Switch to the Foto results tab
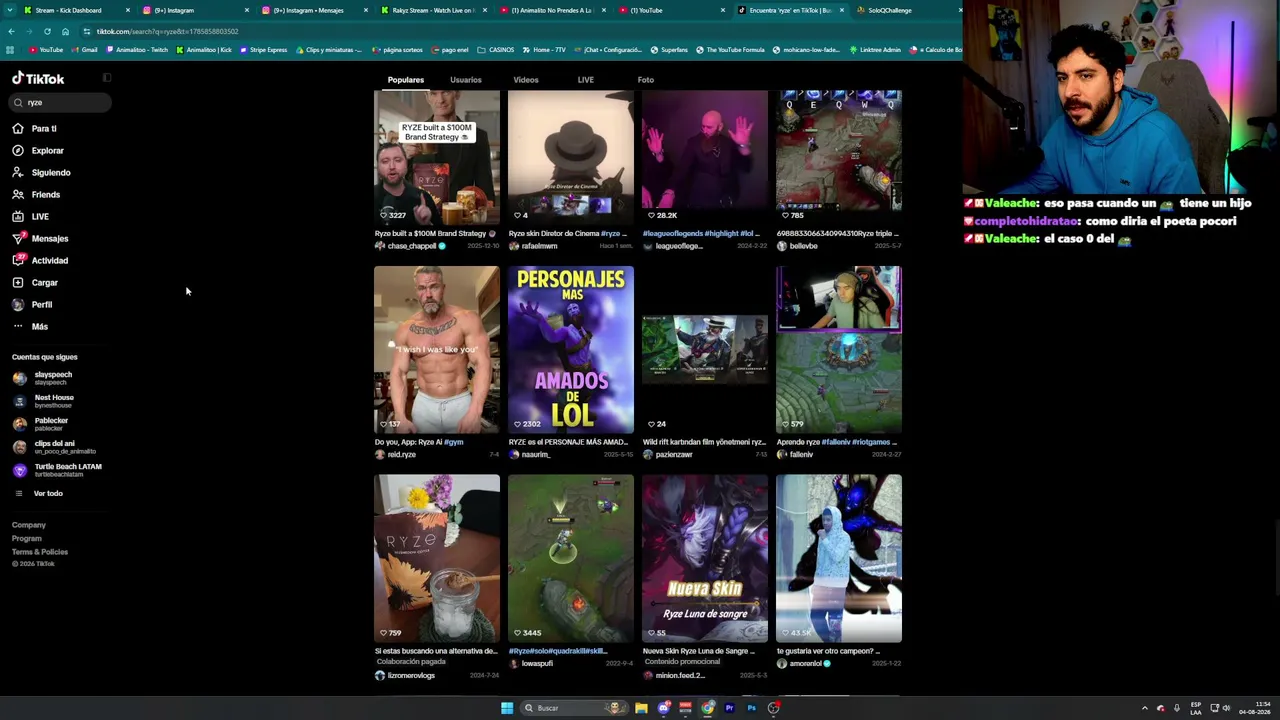The image size is (1280, 720). [646, 80]
